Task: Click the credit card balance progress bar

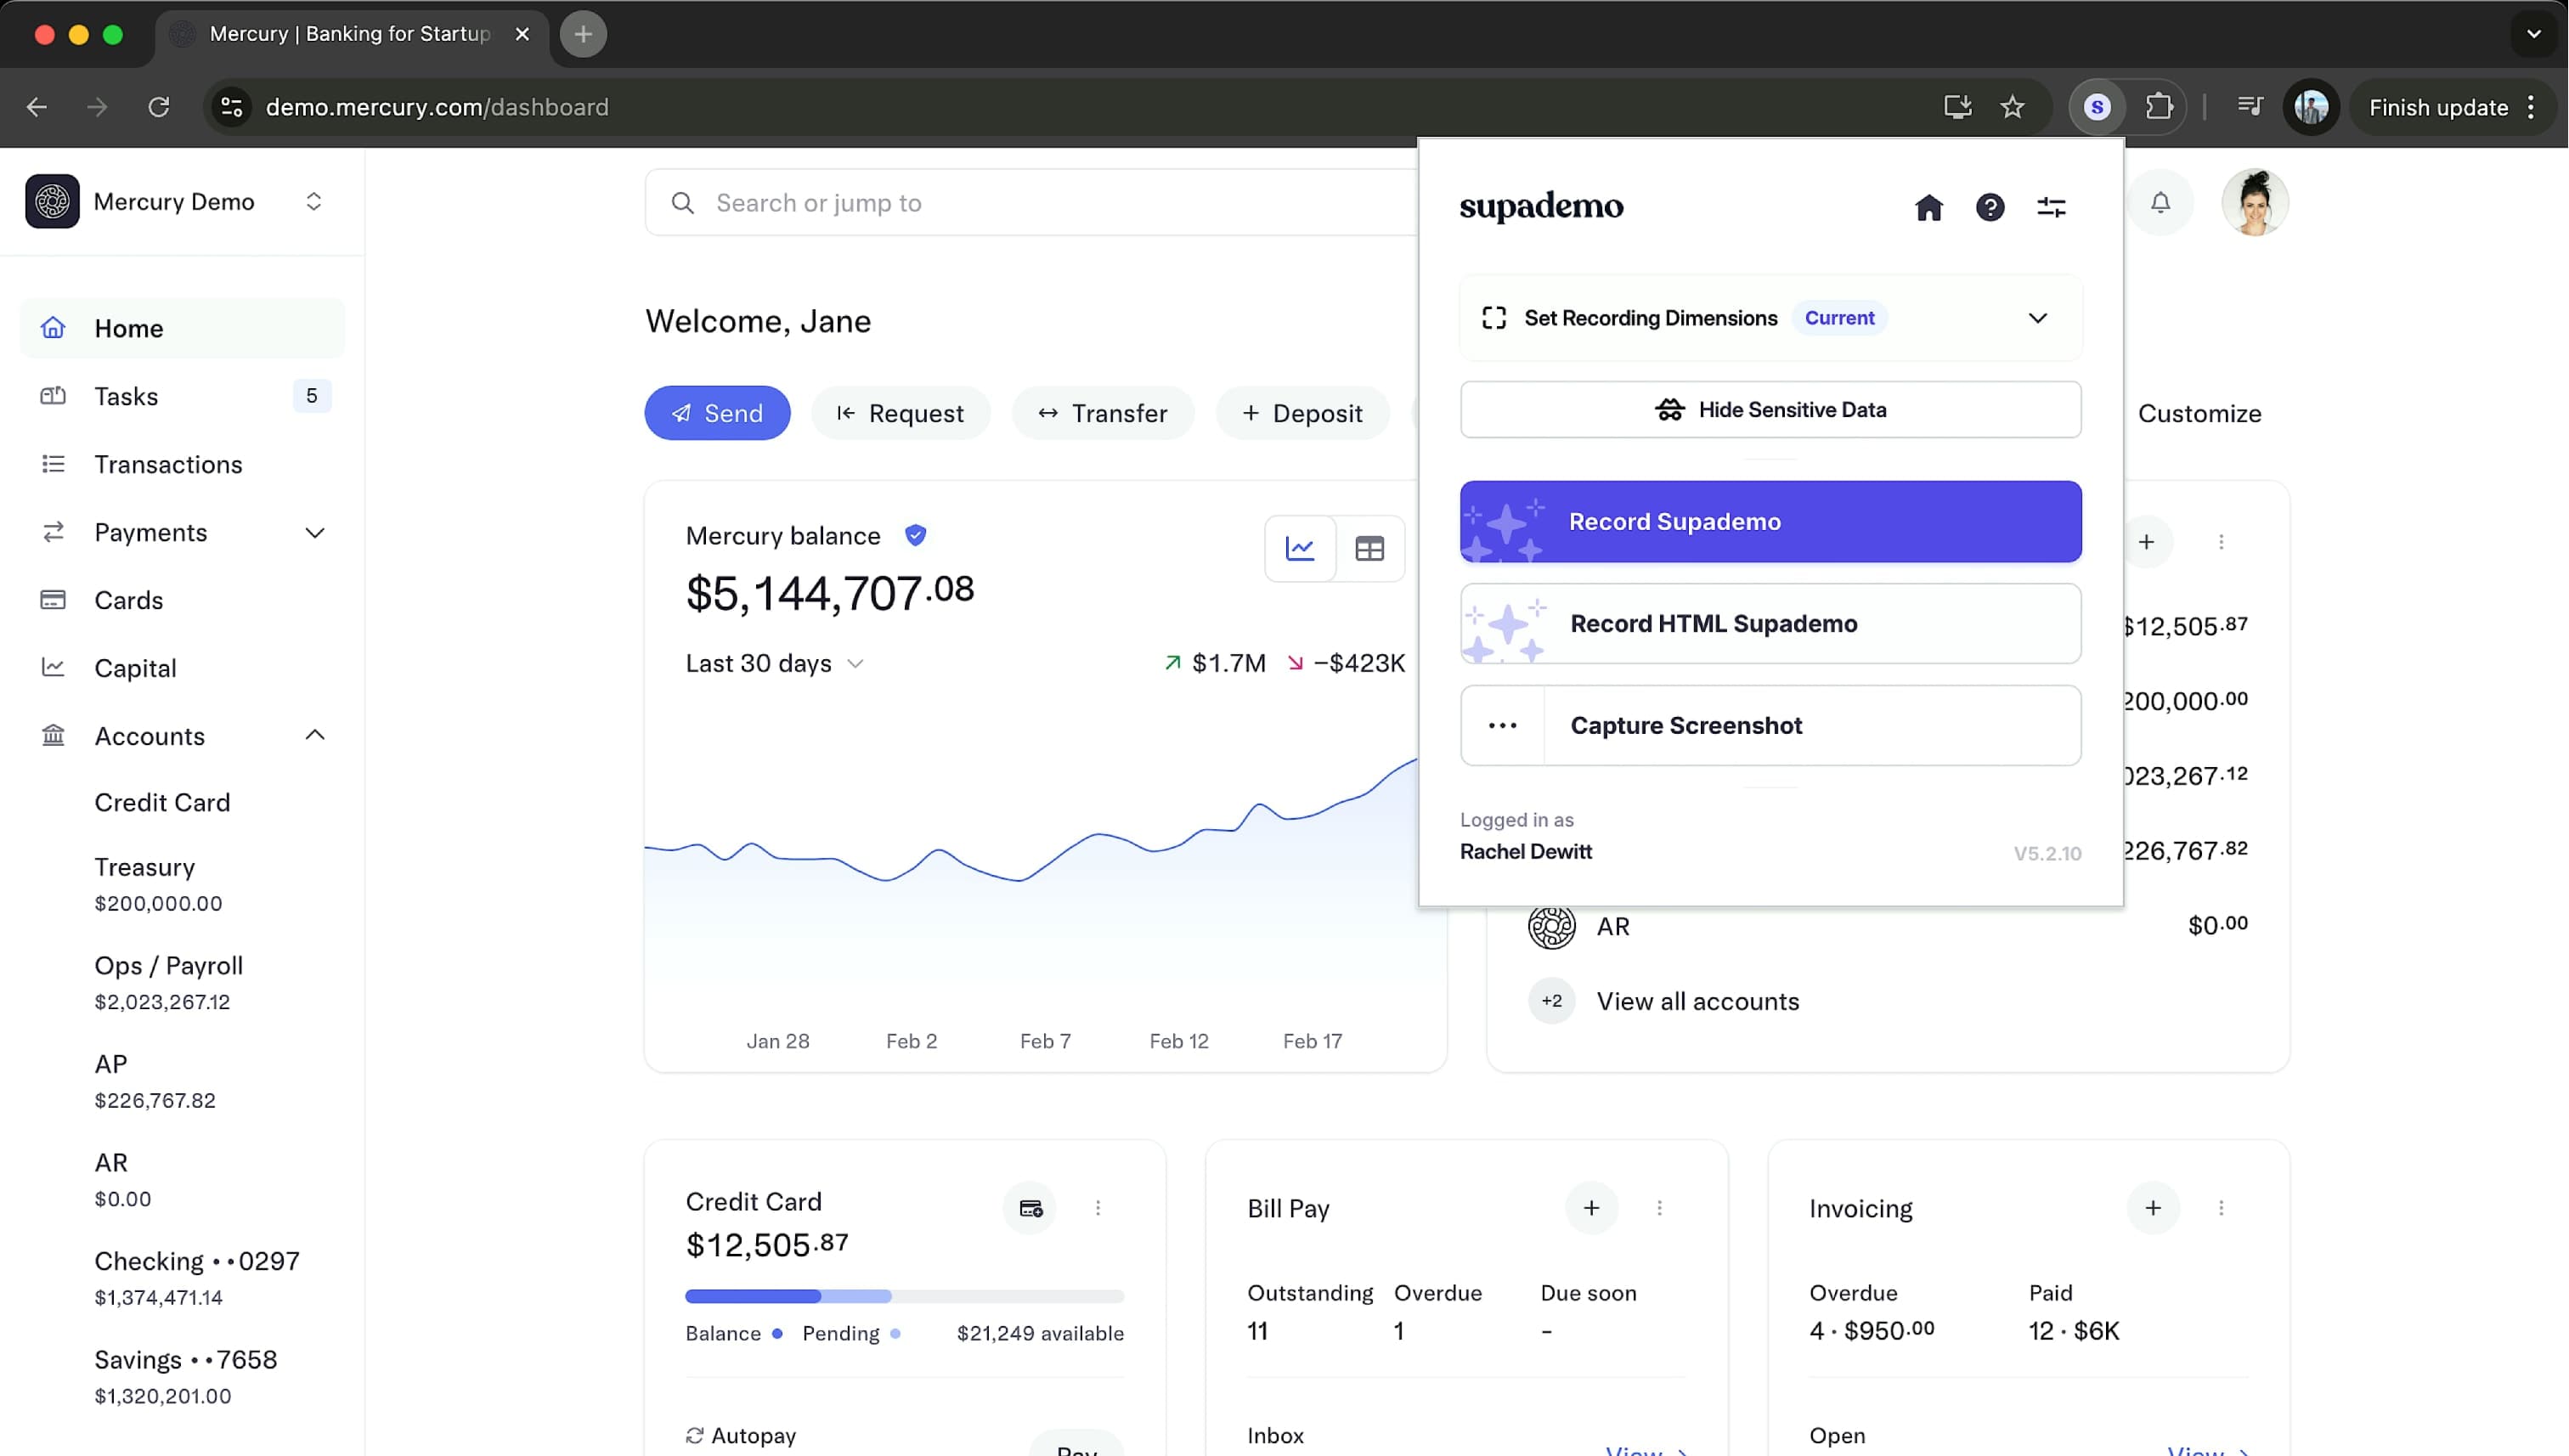Action: [904, 1296]
